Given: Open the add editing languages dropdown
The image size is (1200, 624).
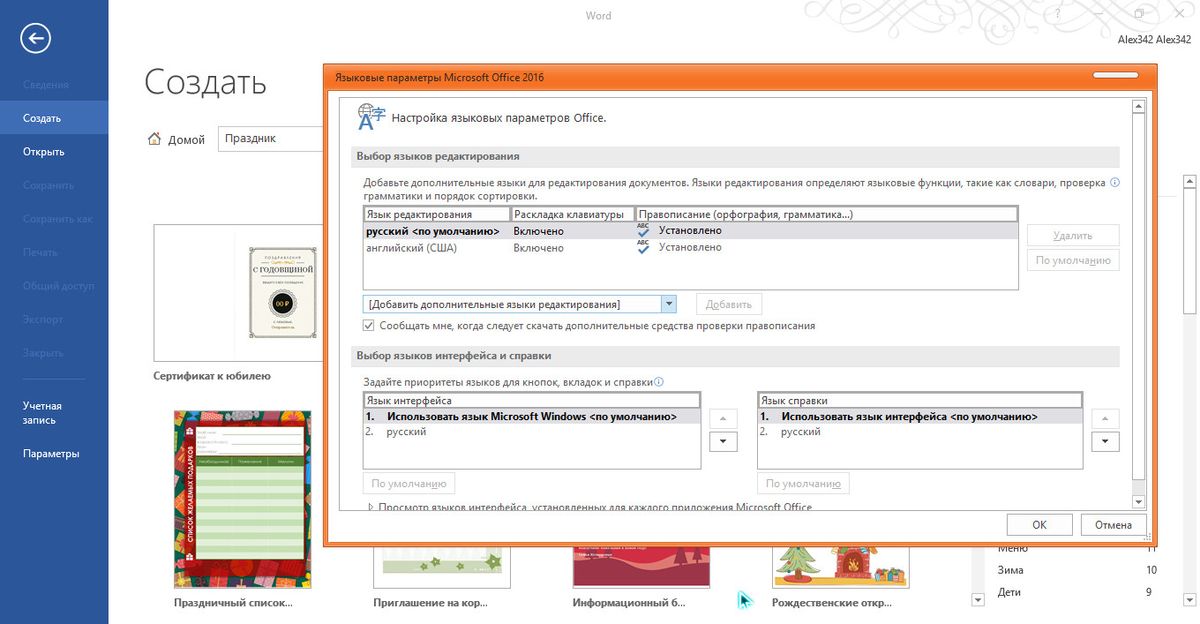Looking at the screenshot, I should point(669,304).
